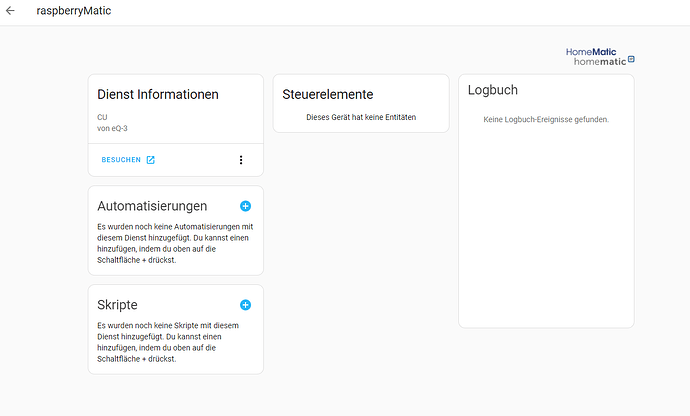Click the Steuerelemente heading

[x=327, y=94]
